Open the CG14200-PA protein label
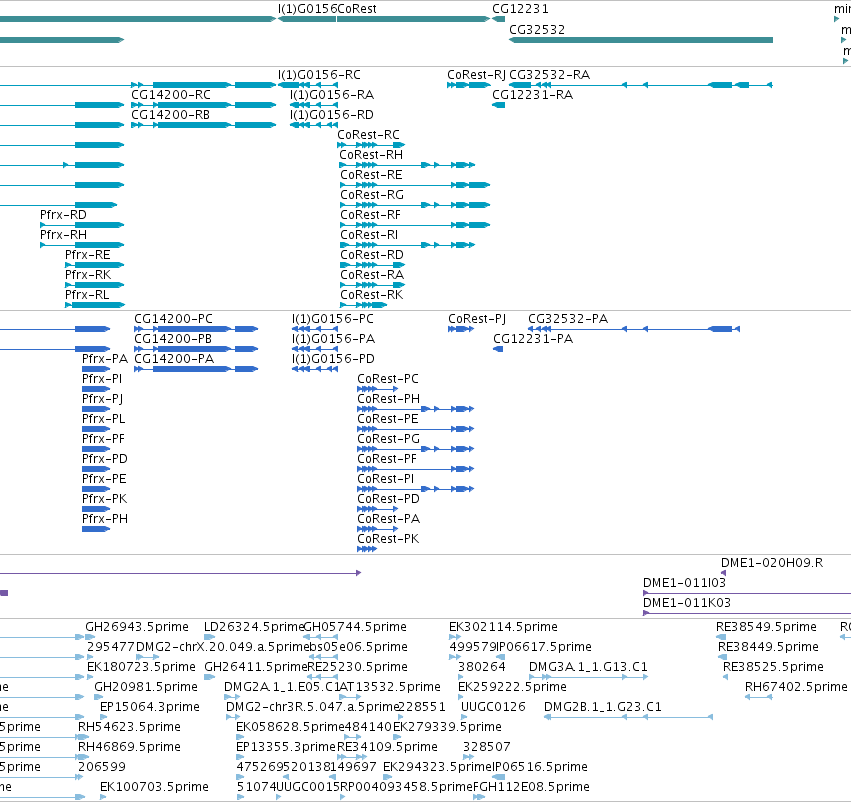 click(x=174, y=359)
